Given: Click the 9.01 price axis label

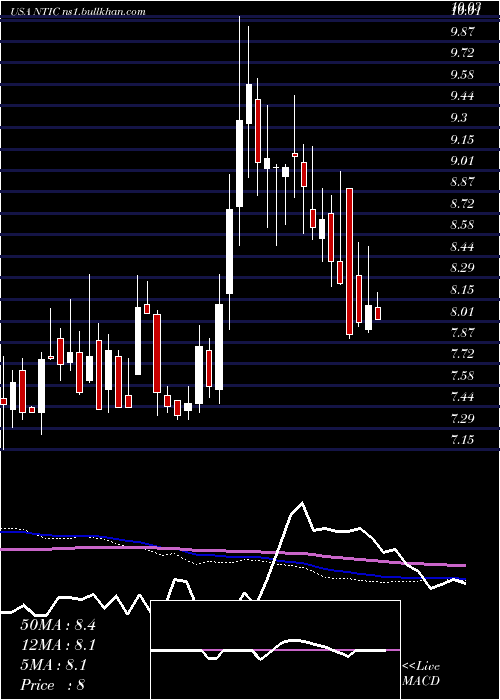Looking at the screenshot, I should [462, 161].
